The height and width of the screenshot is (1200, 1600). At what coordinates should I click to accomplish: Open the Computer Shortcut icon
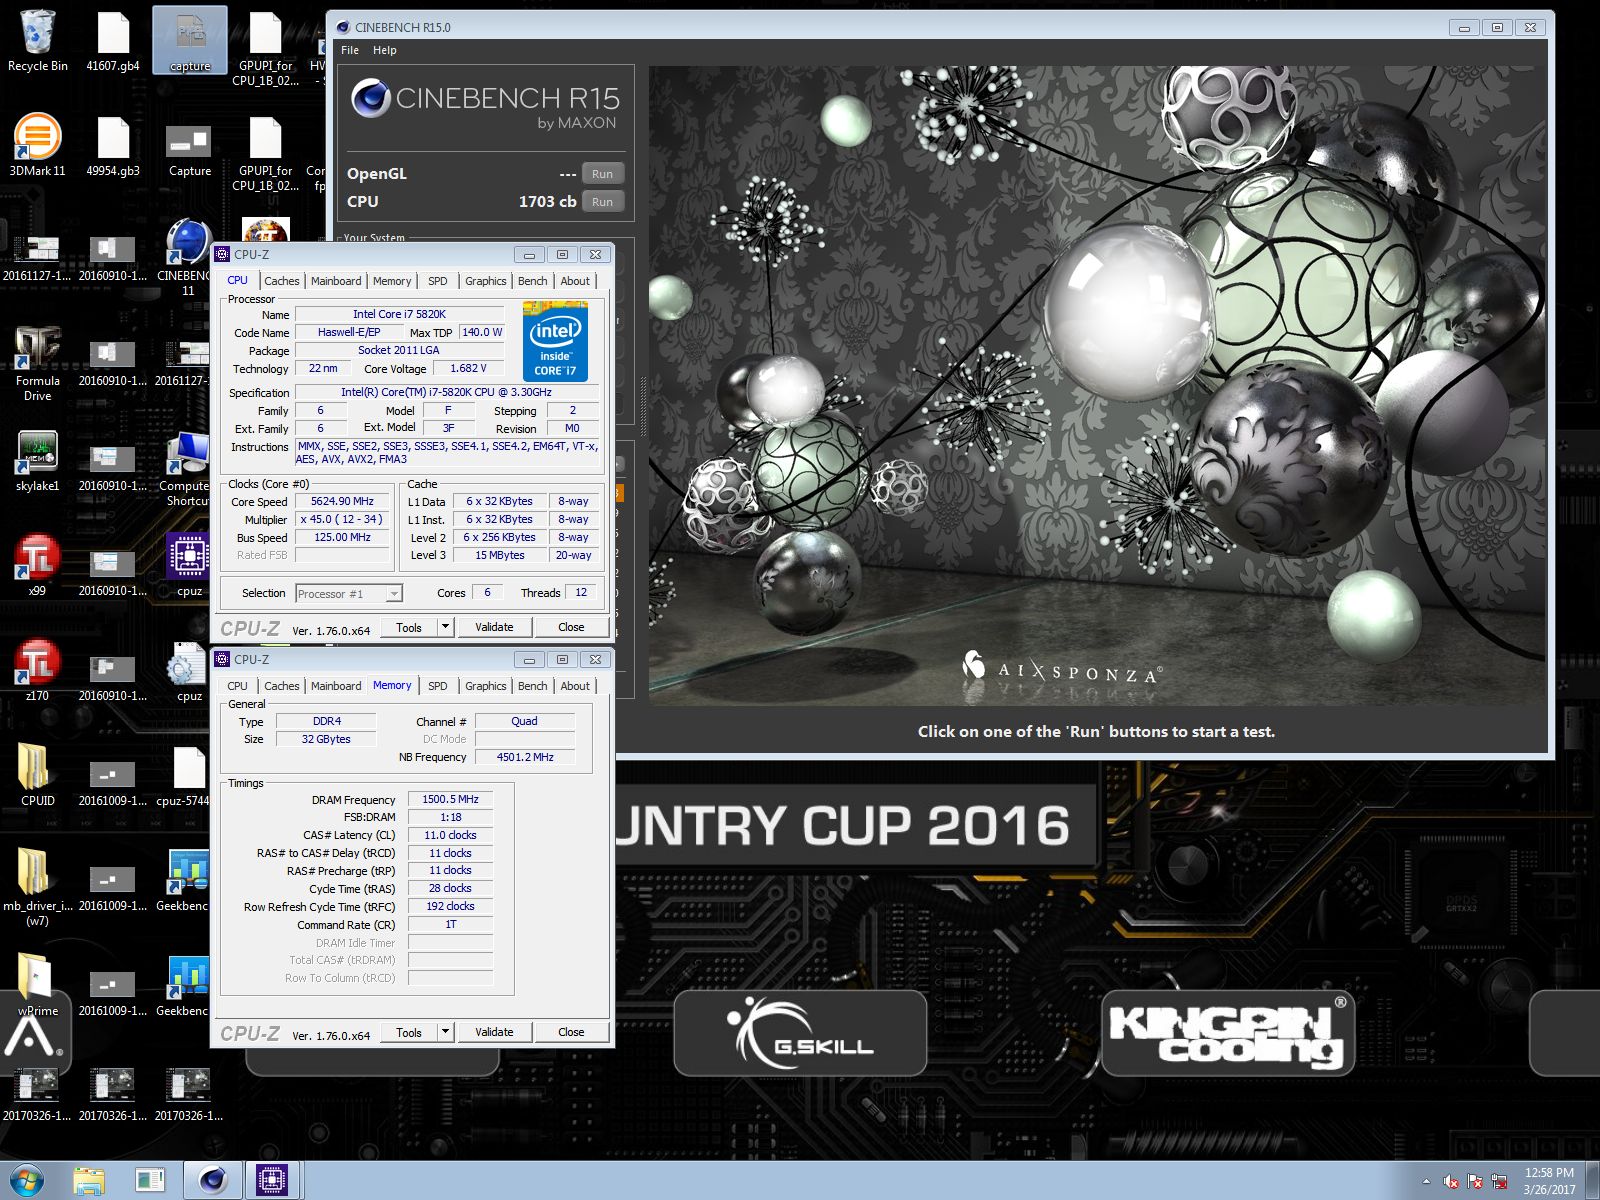[x=188, y=468]
